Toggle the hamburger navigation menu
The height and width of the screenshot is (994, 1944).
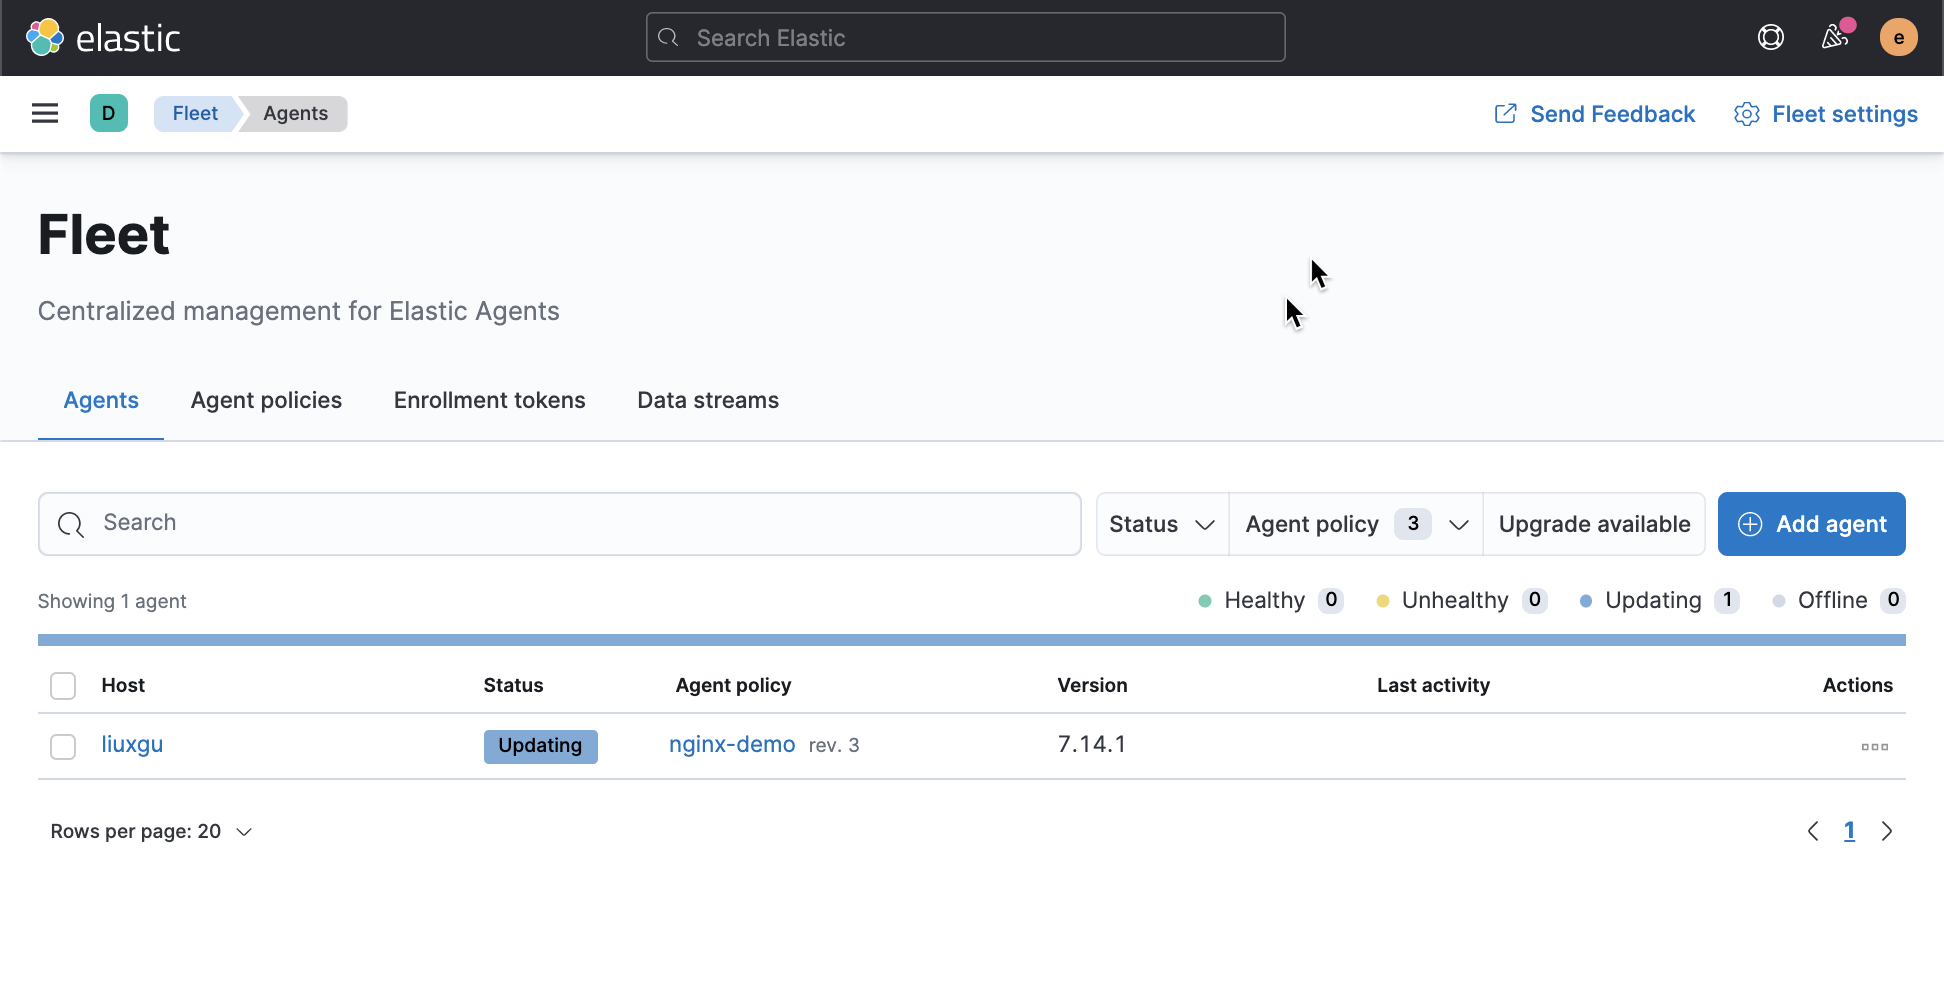tap(45, 113)
